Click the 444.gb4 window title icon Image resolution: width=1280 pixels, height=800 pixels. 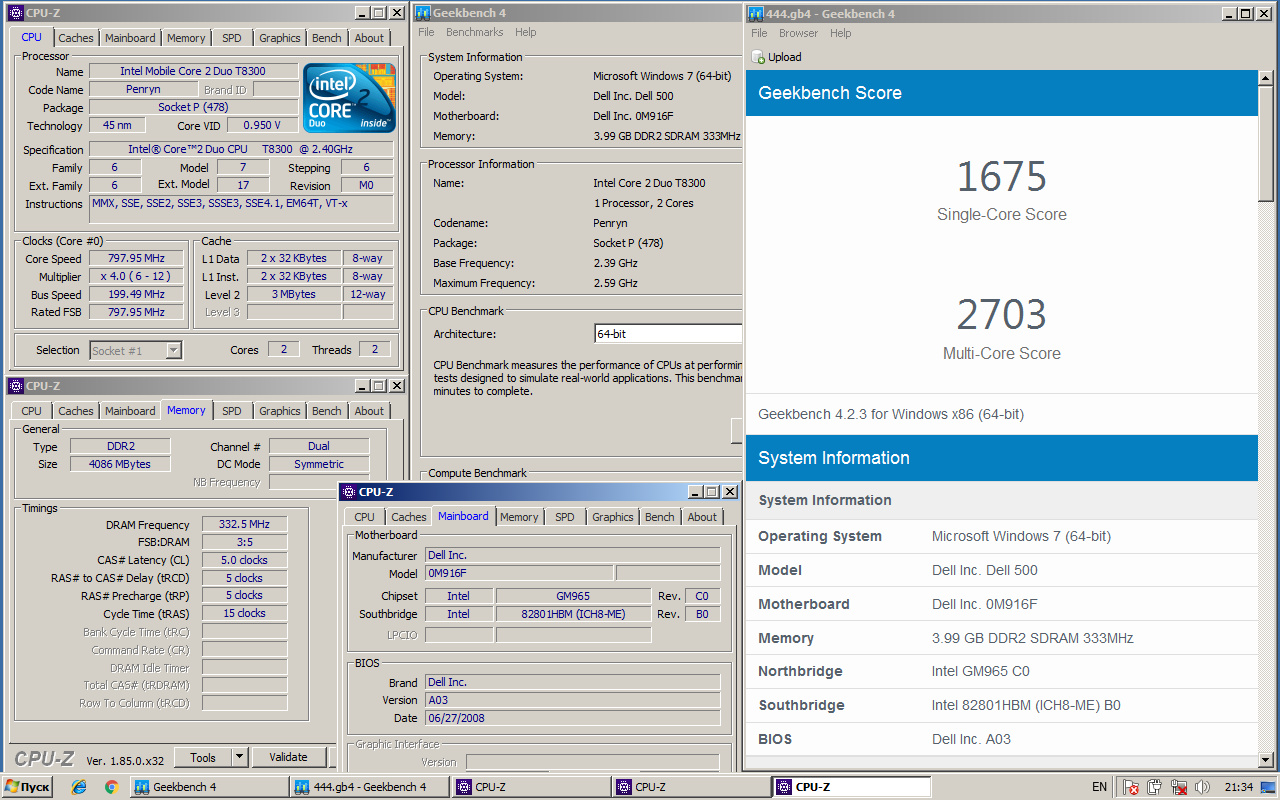(x=755, y=14)
